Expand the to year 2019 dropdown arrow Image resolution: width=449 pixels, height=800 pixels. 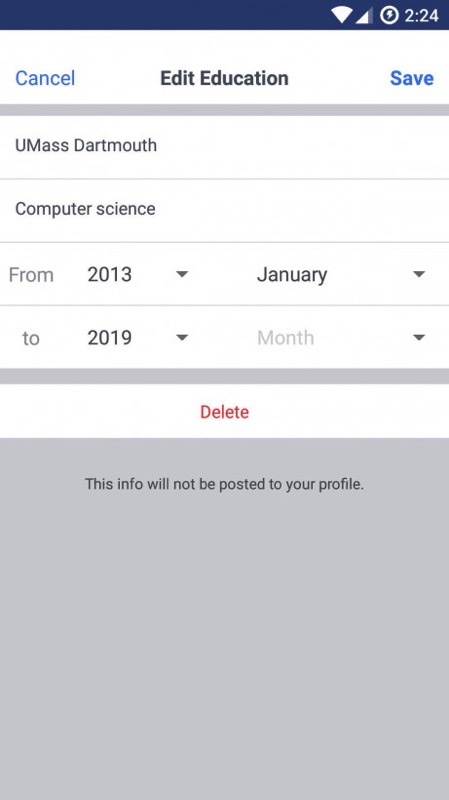point(182,338)
